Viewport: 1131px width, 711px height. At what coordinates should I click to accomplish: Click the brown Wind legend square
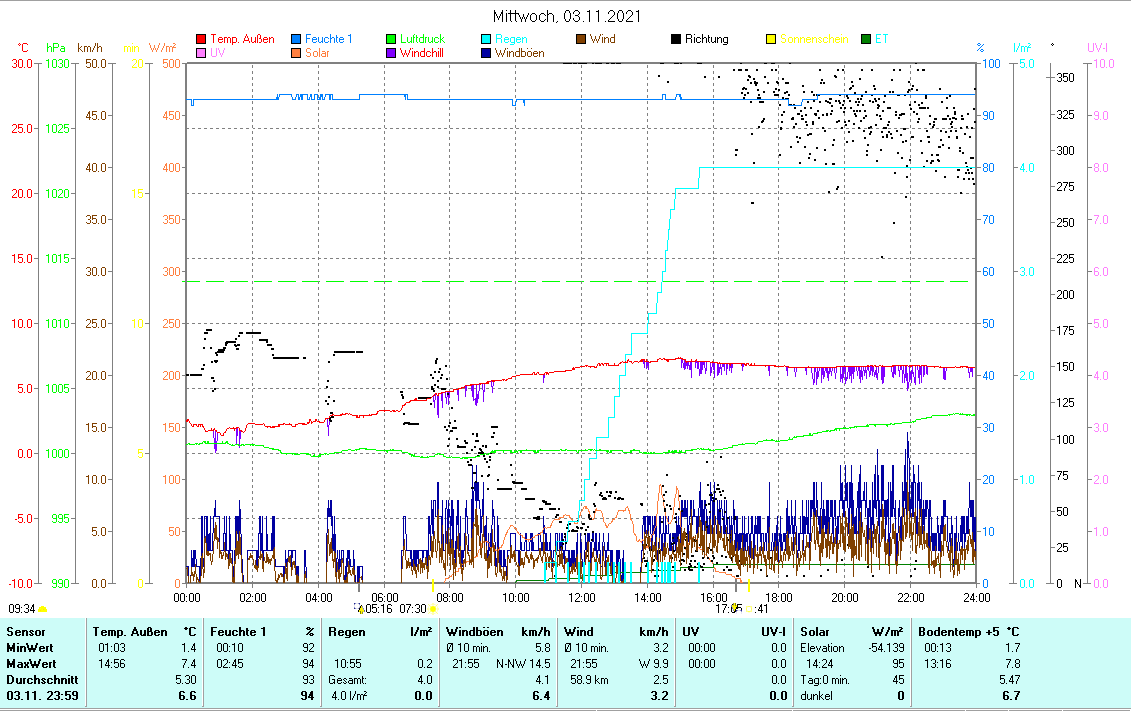582,40
